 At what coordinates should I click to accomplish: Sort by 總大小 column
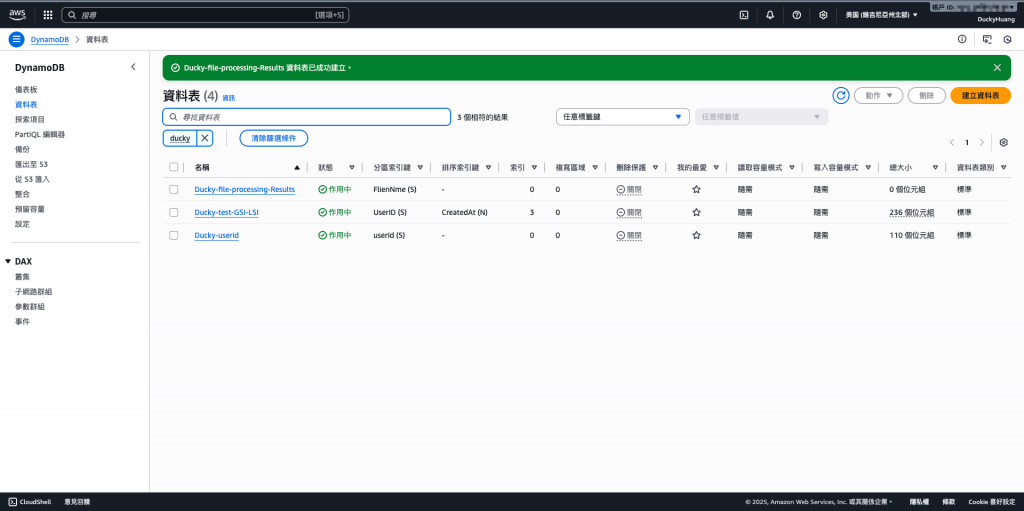[935, 167]
